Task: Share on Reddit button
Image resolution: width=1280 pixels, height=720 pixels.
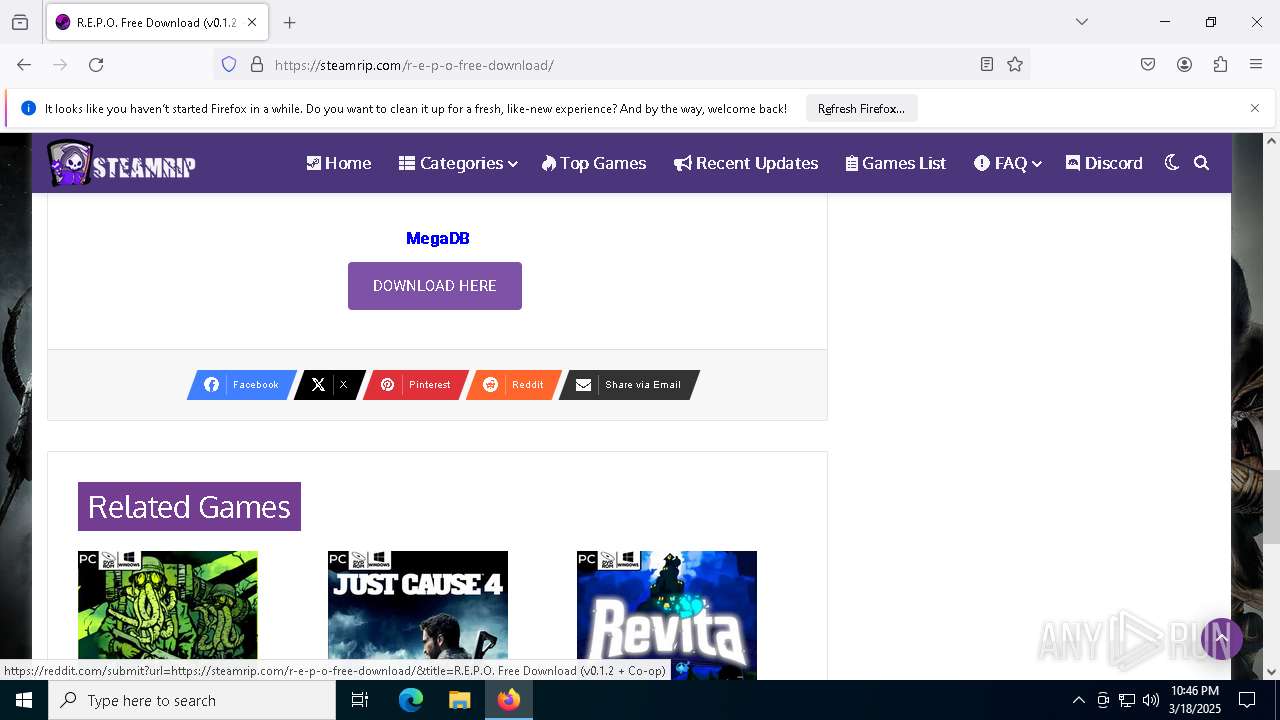Action: click(514, 385)
